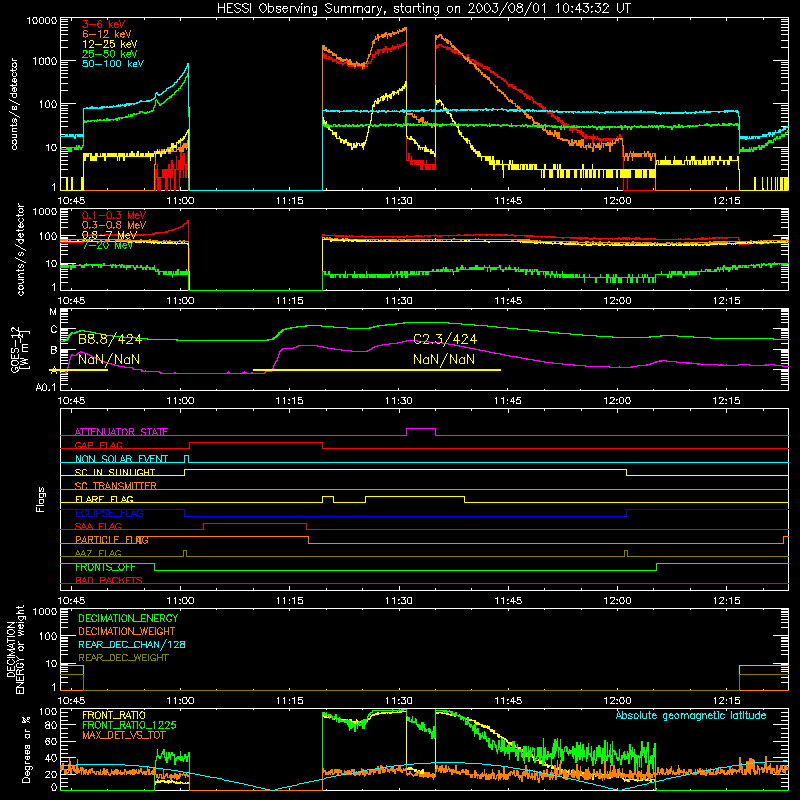800x800 pixels.
Task: Select the NON_SOLAR_EVENT flag label
Action: click(121, 459)
